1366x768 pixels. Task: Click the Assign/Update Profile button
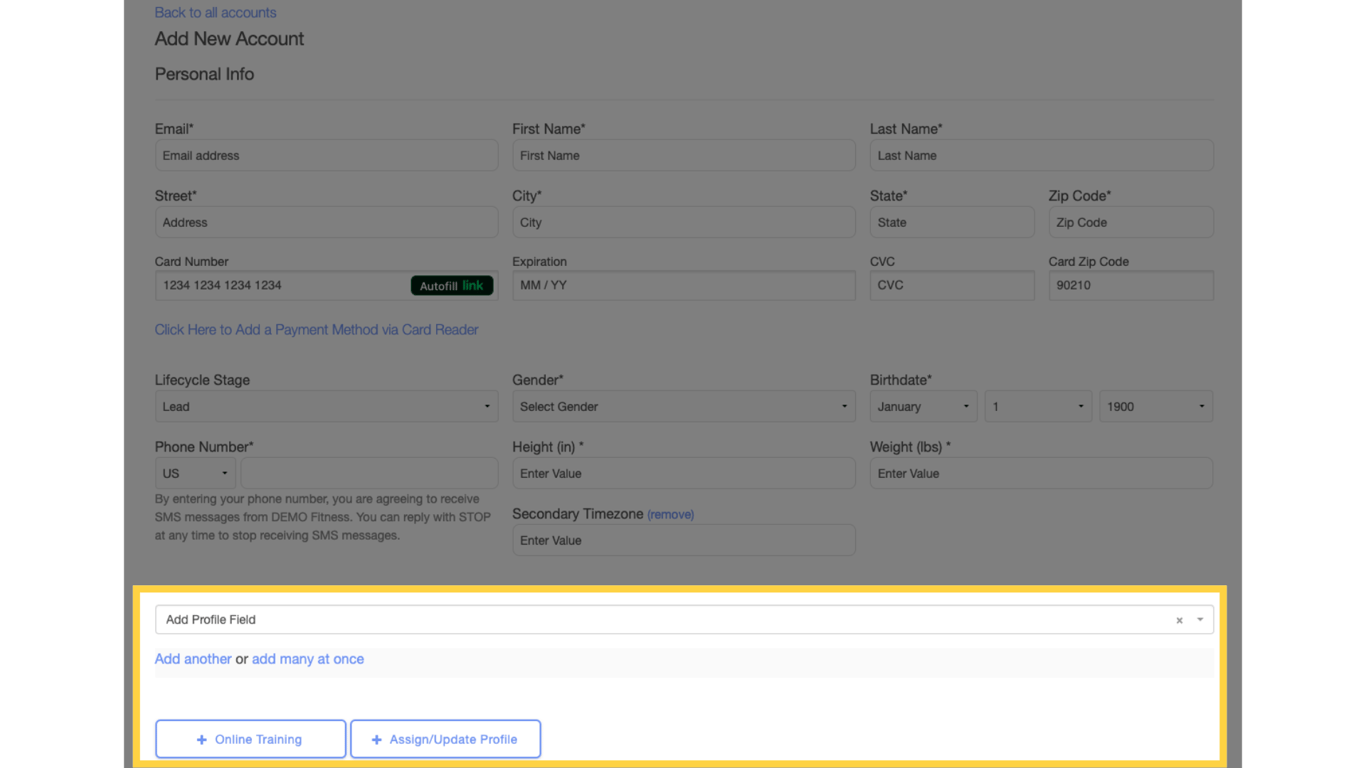(445, 739)
